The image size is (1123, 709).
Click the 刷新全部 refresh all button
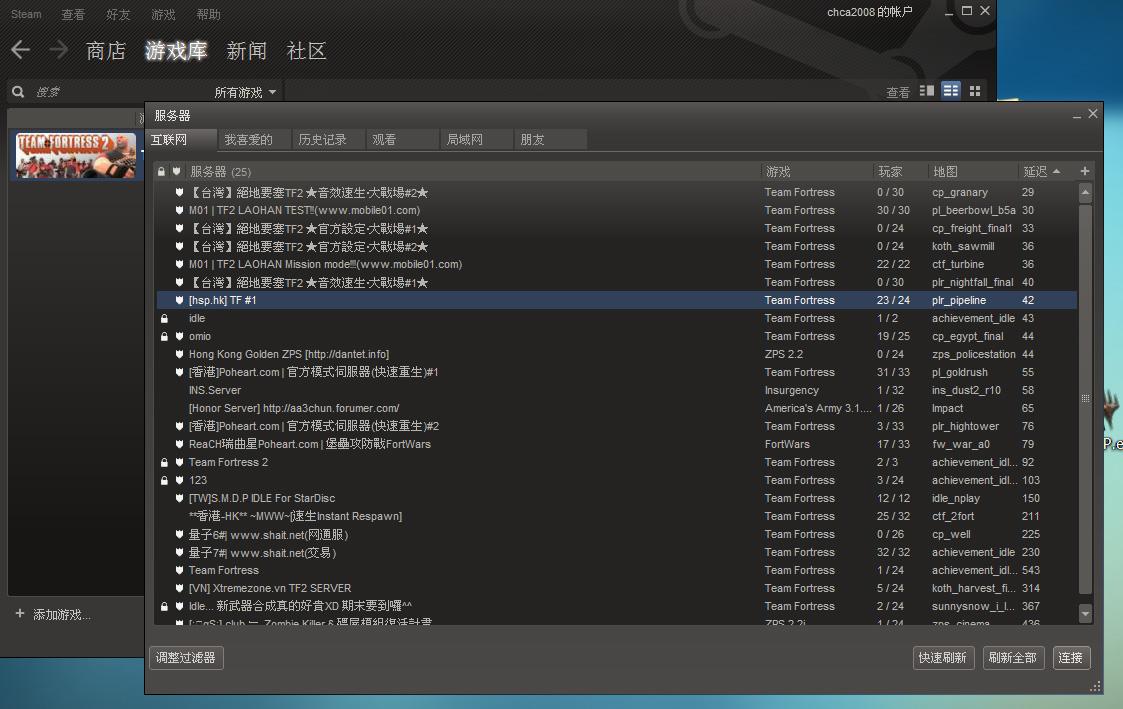coord(1013,657)
